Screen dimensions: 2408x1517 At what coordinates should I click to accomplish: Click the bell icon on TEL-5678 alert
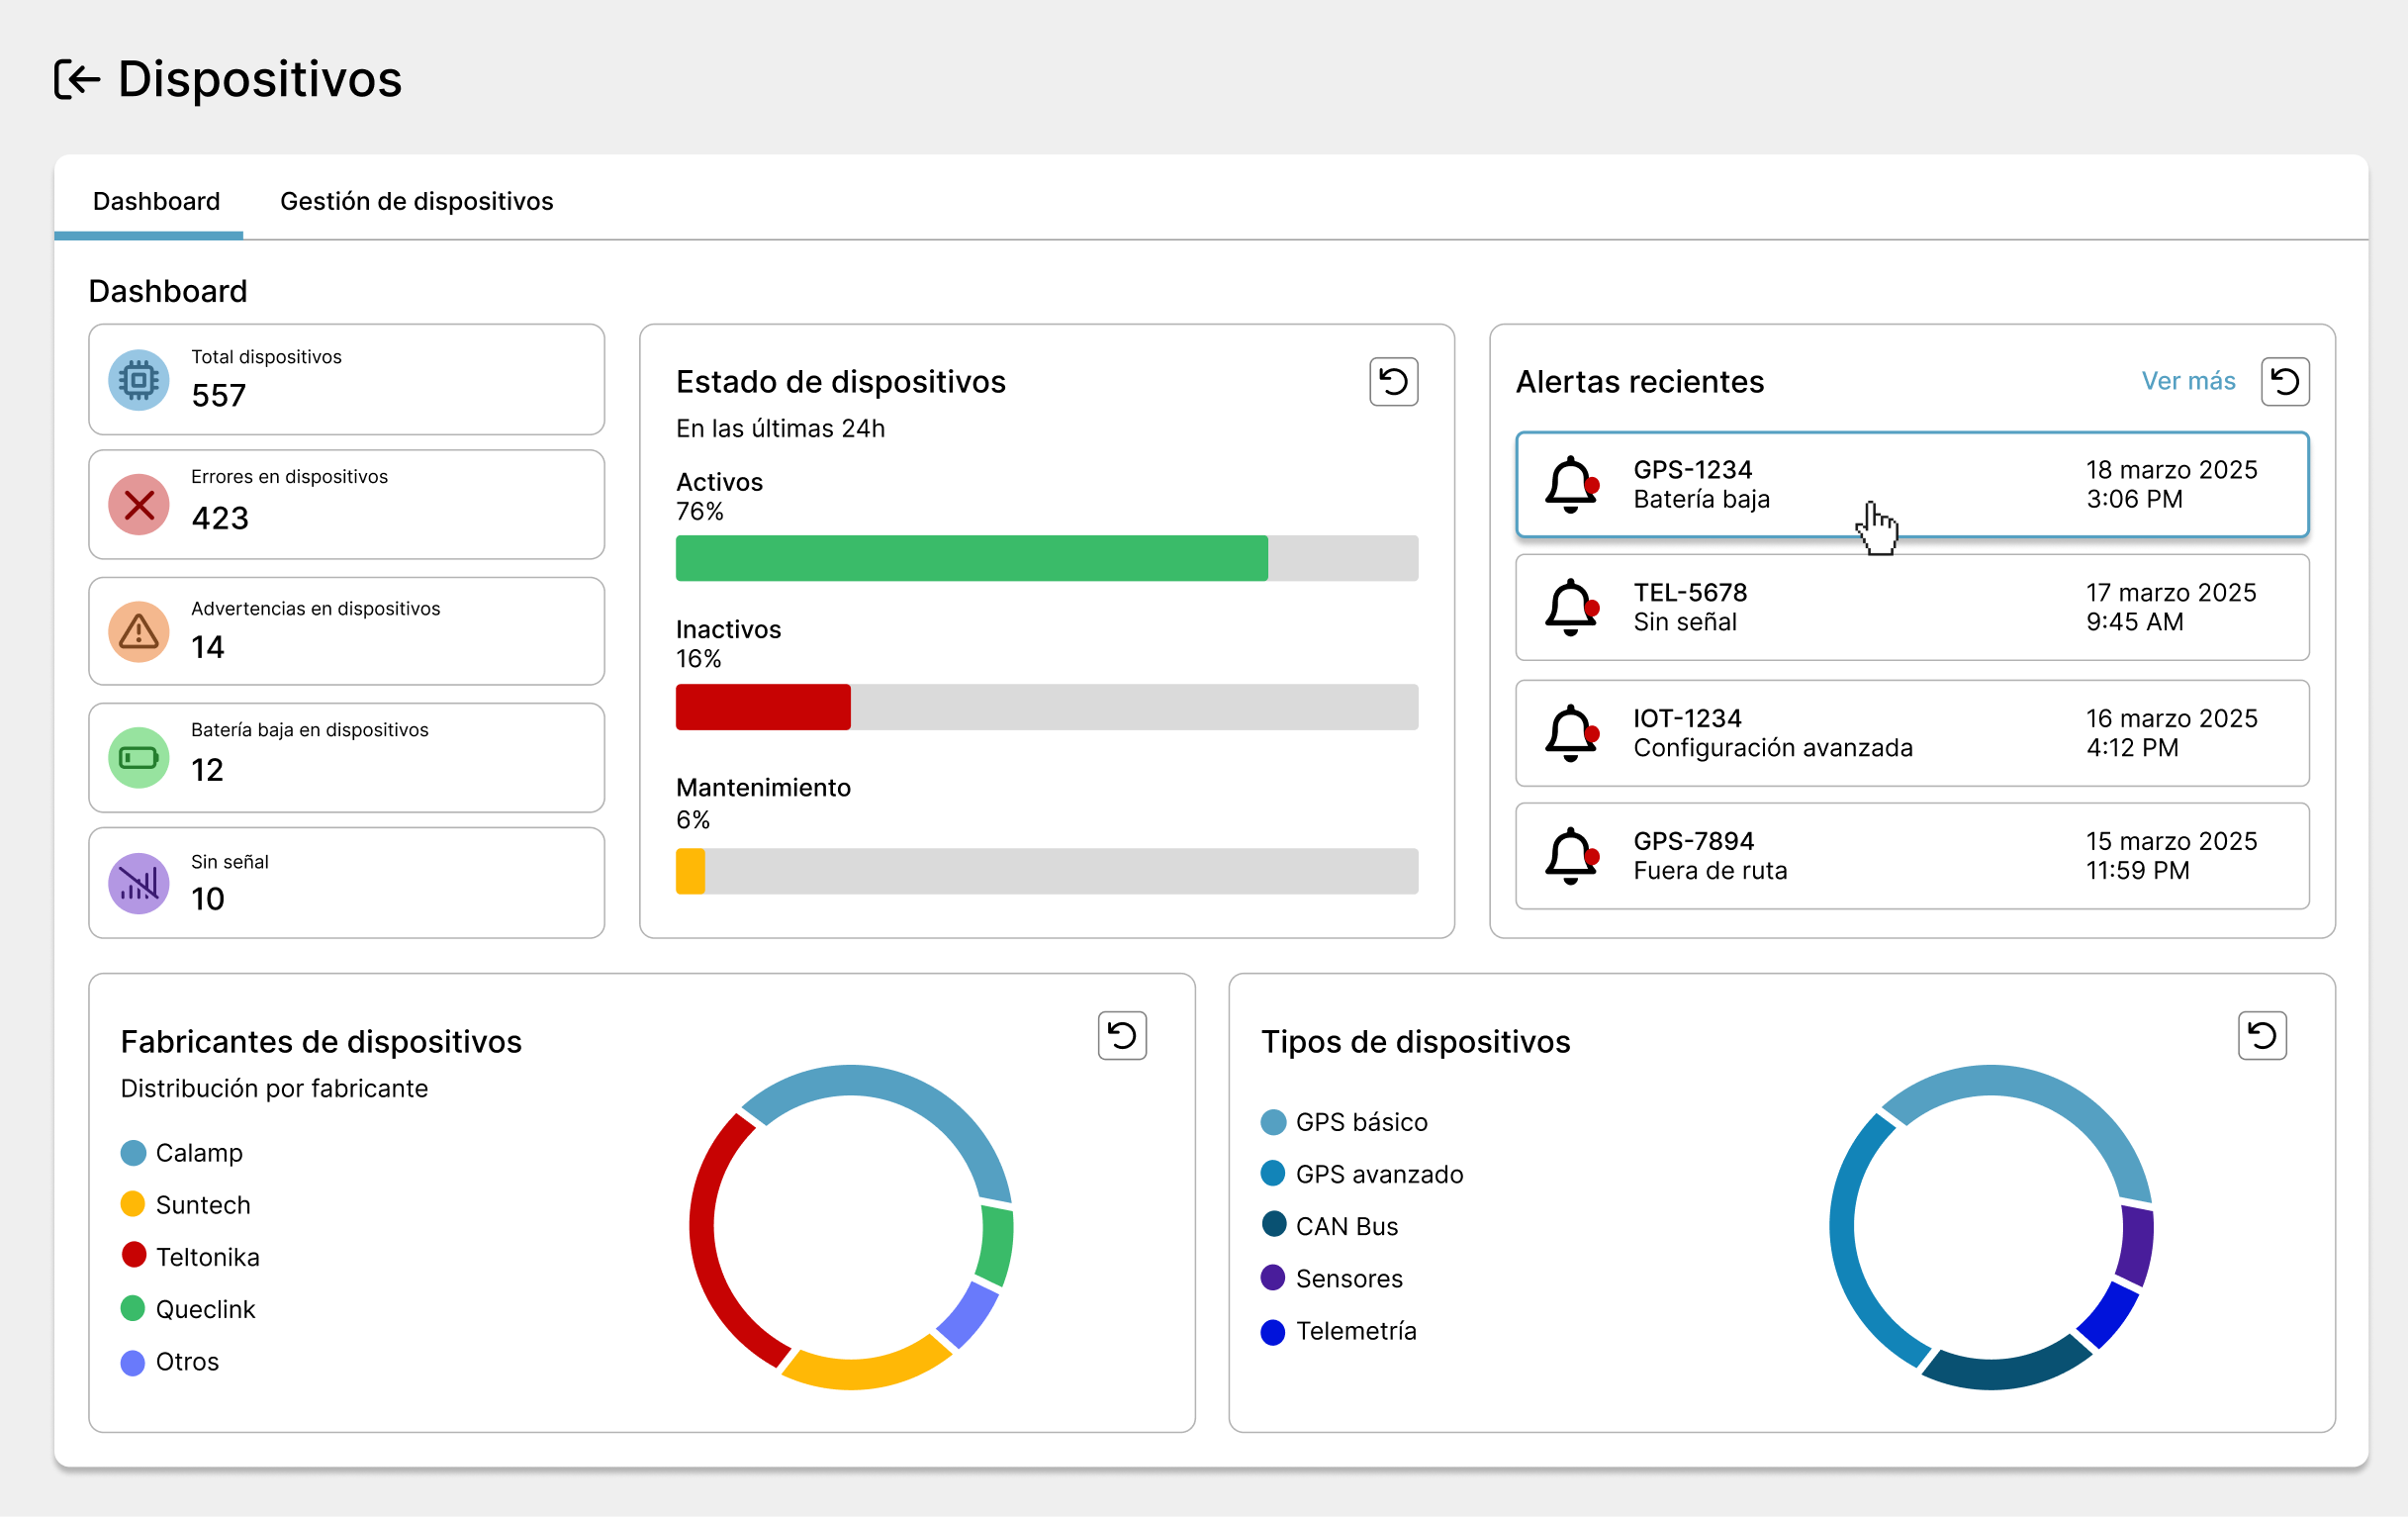[1571, 607]
